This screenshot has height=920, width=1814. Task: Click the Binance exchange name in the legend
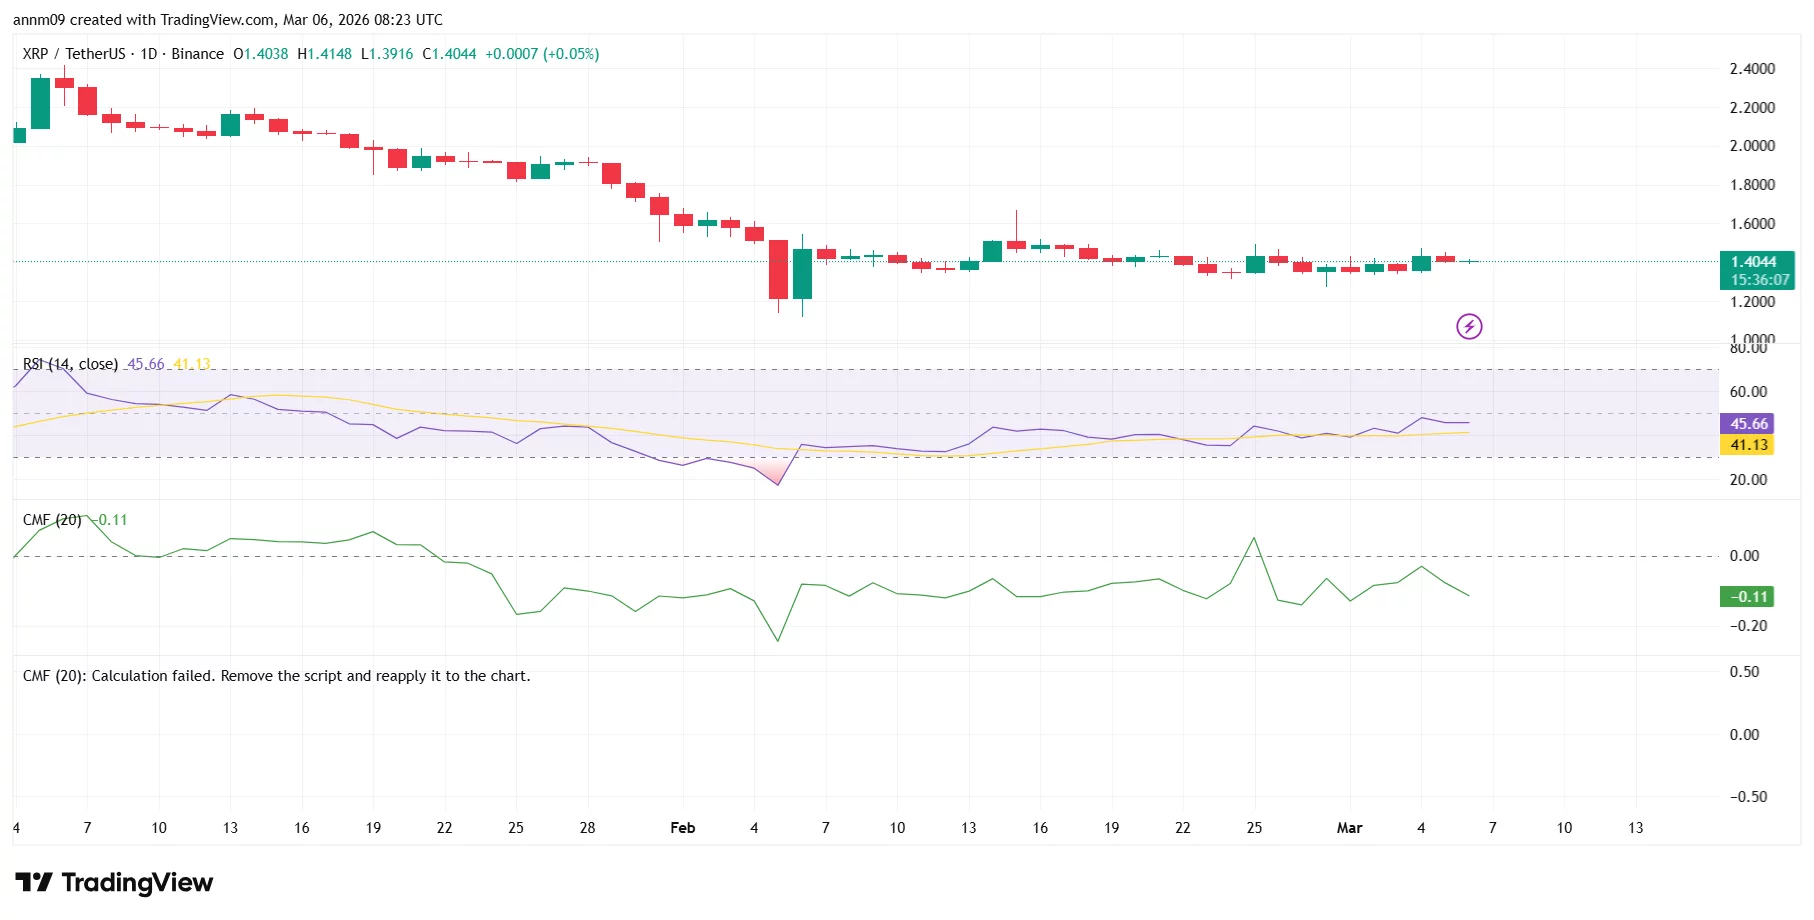tap(199, 54)
